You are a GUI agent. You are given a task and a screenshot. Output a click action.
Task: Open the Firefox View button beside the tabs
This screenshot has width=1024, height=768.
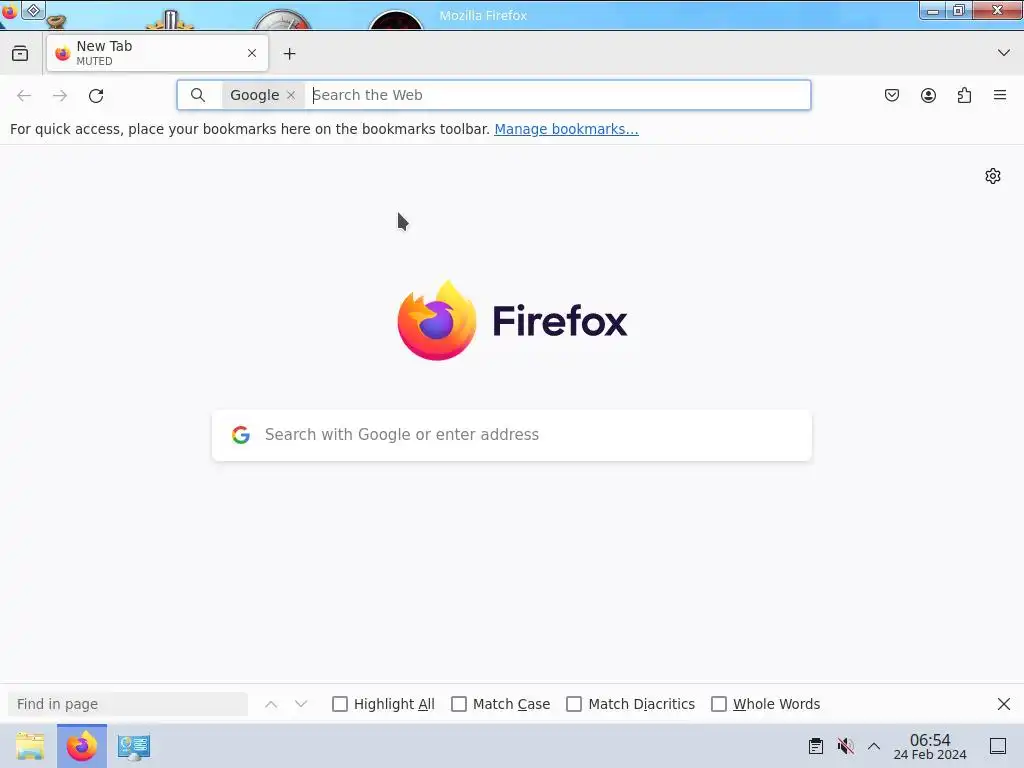pyautogui.click(x=20, y=54)
